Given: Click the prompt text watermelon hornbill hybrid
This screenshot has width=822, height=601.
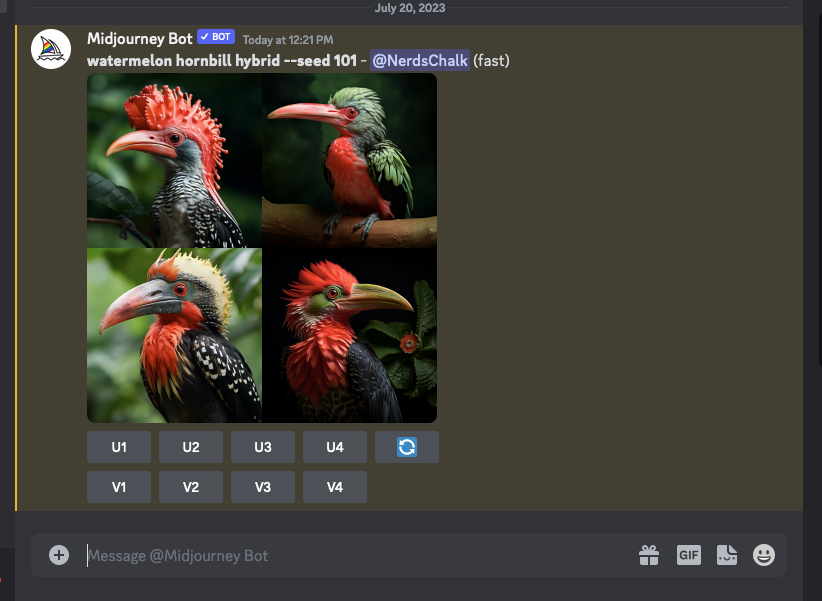Looking at the screenshot, I should [183, 61].
